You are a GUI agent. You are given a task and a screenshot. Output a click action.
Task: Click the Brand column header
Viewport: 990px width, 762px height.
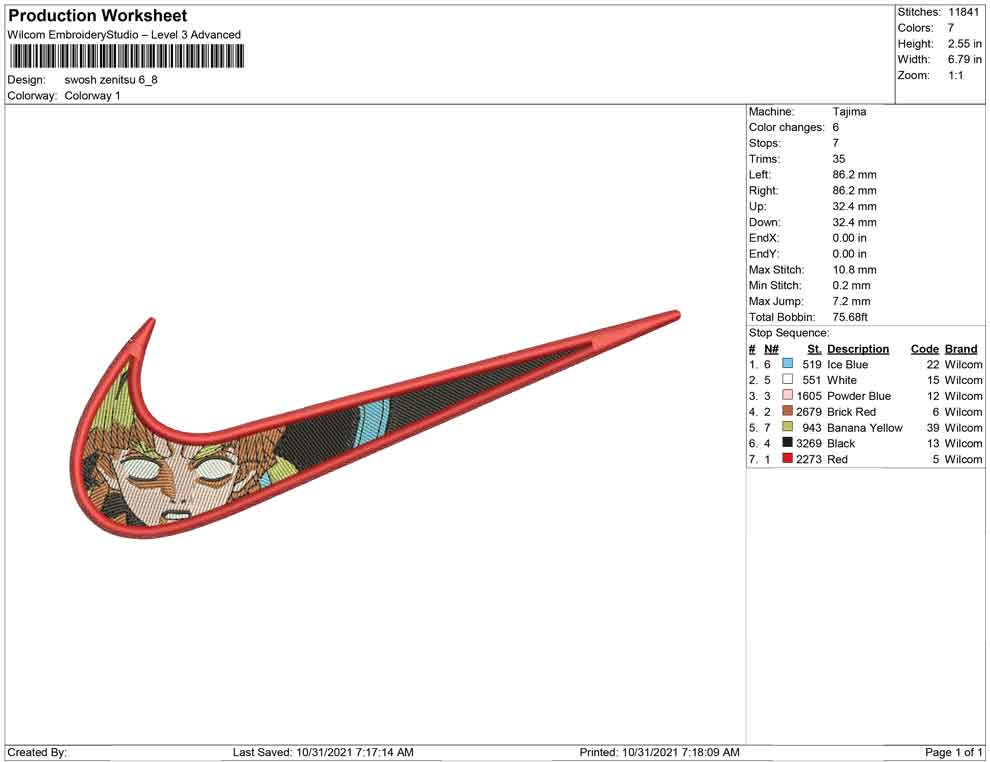pos(961,349)
